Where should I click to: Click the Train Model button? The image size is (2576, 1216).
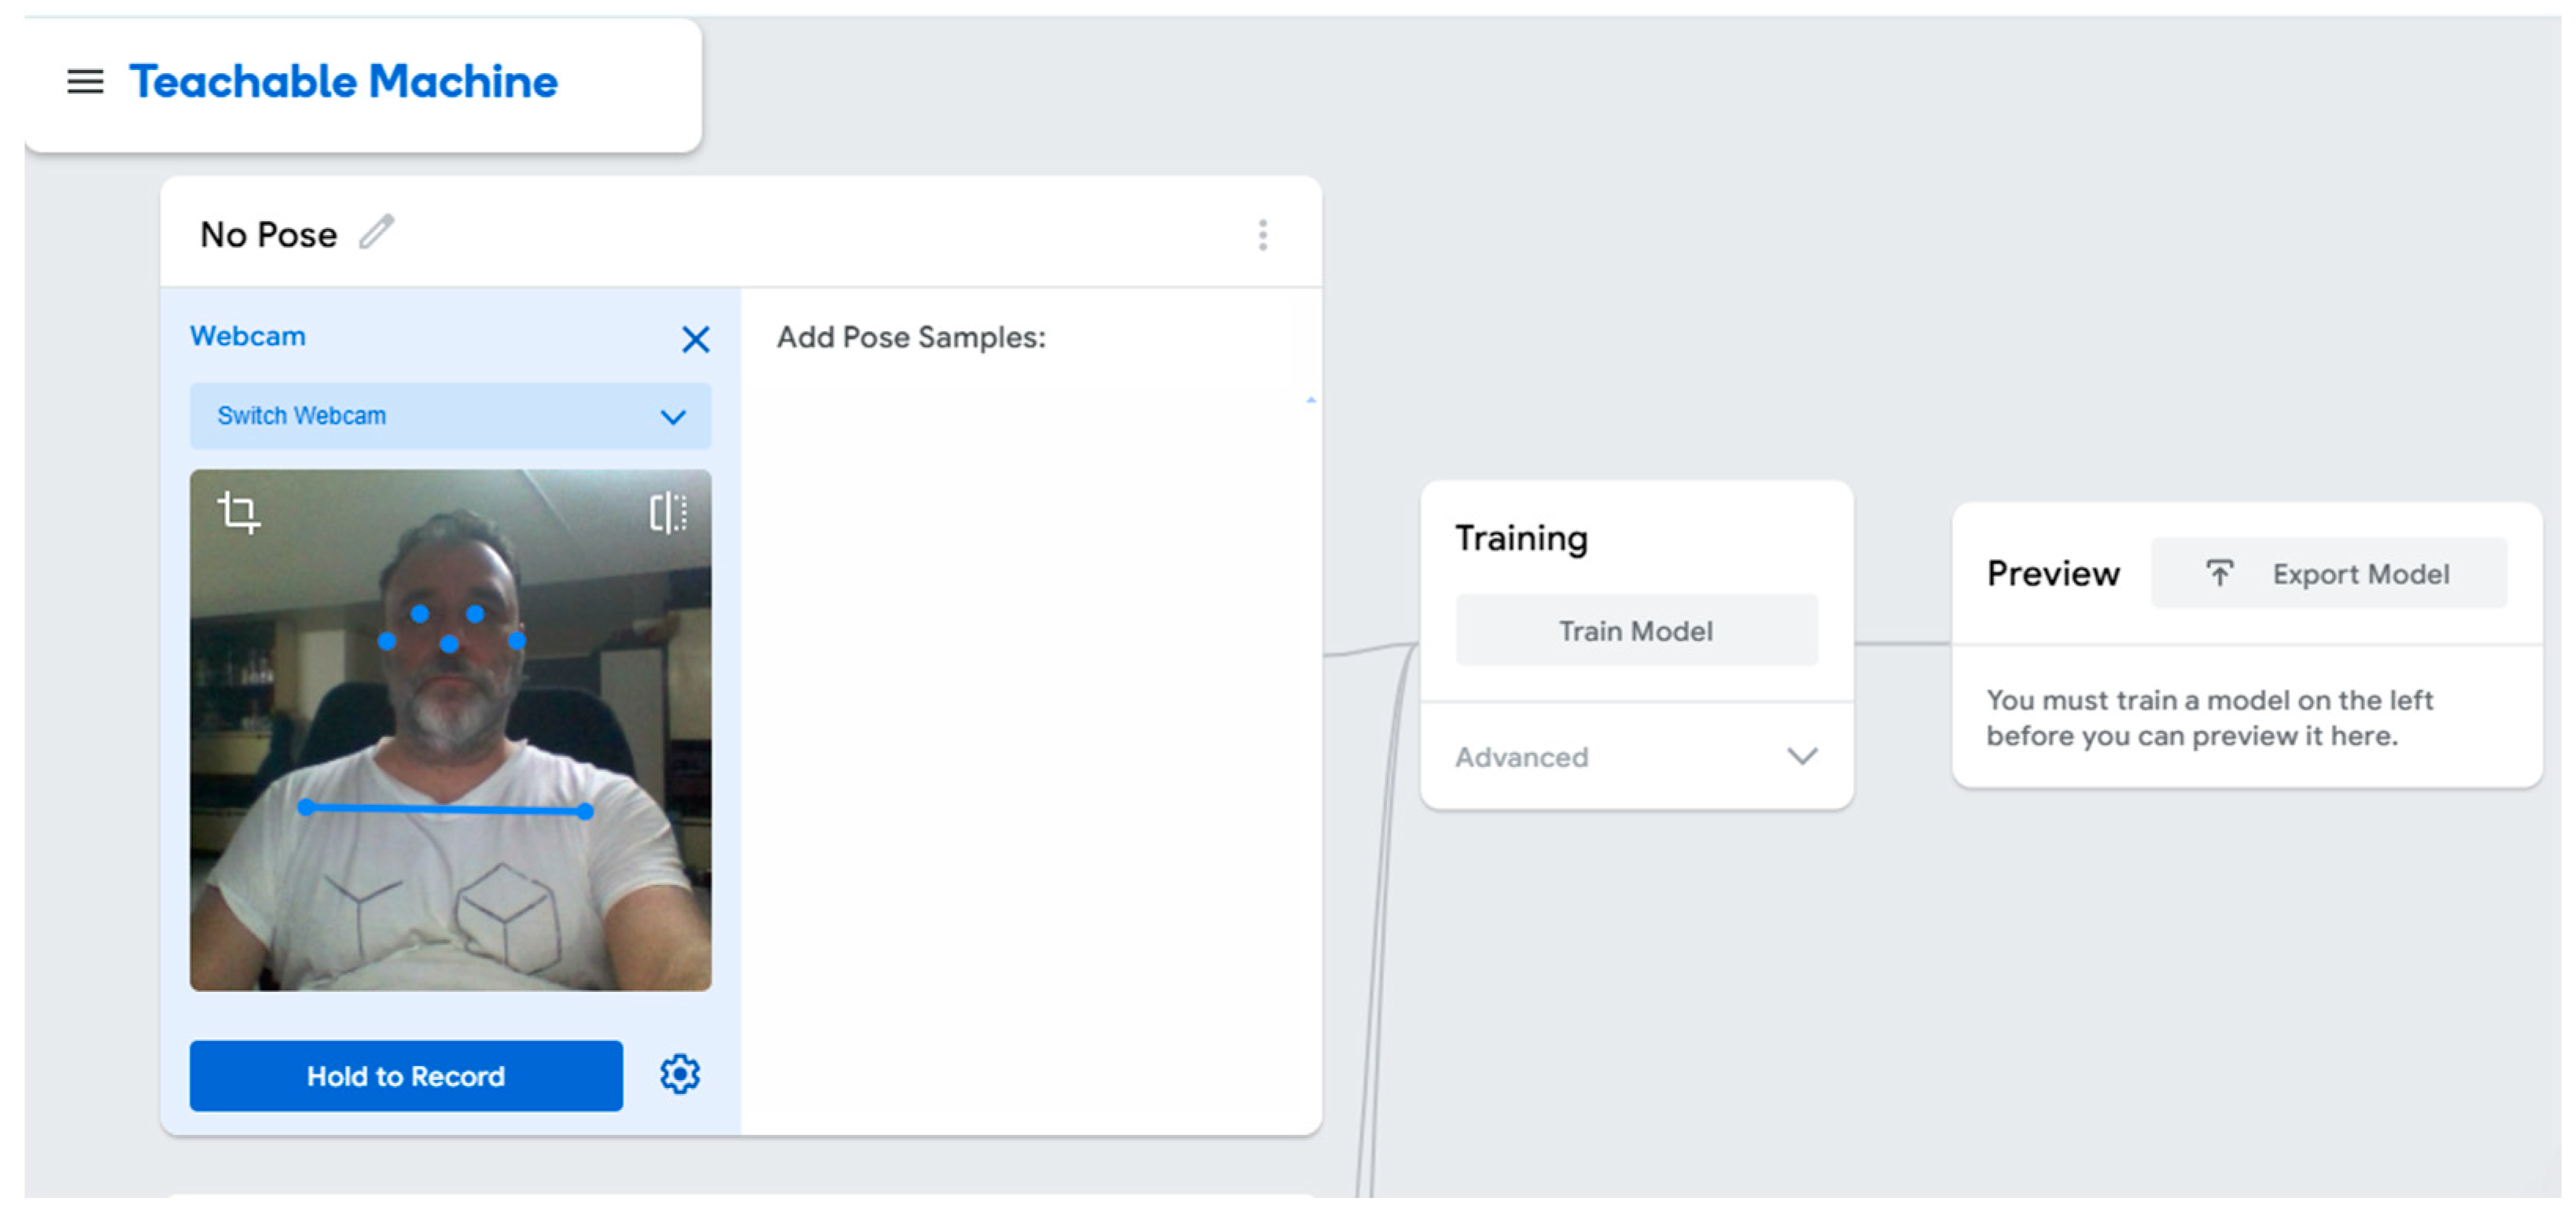[1636, 631]
